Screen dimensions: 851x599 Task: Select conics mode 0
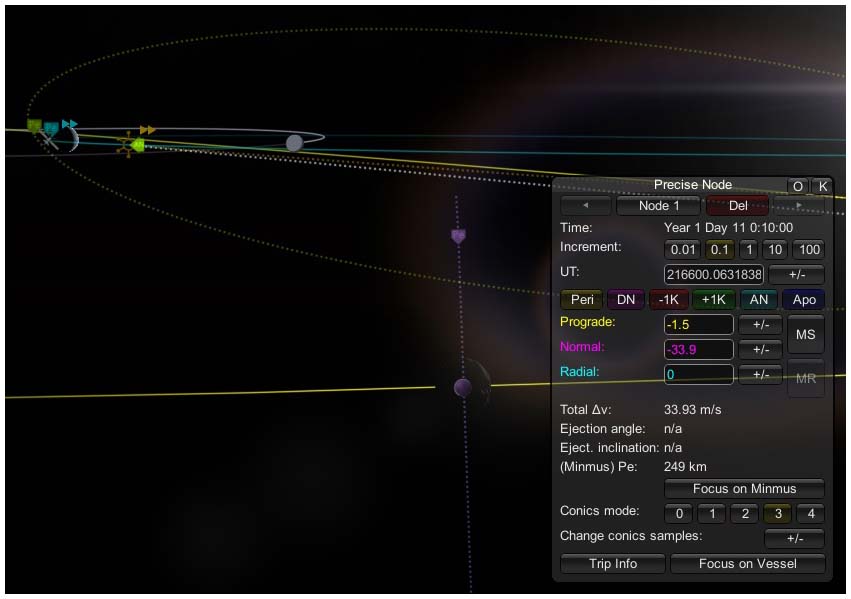[x=679, y=513]
